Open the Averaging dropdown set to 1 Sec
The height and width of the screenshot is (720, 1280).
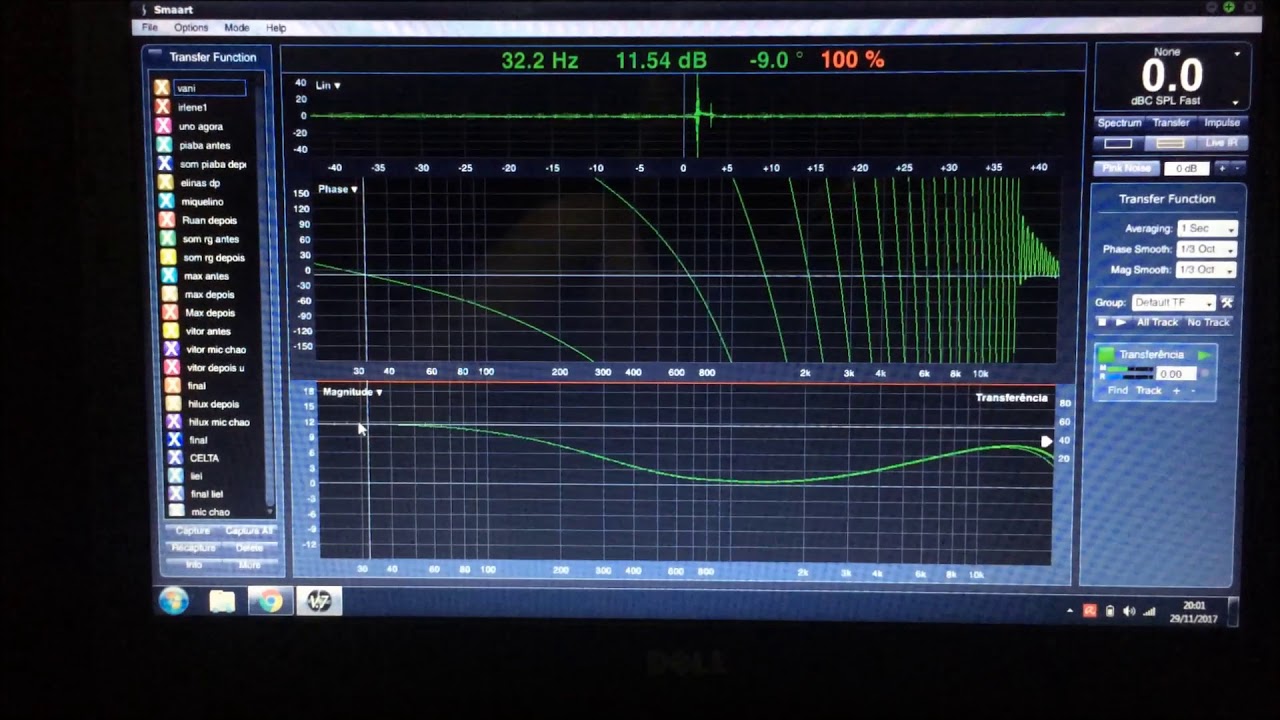[1207, 229]
